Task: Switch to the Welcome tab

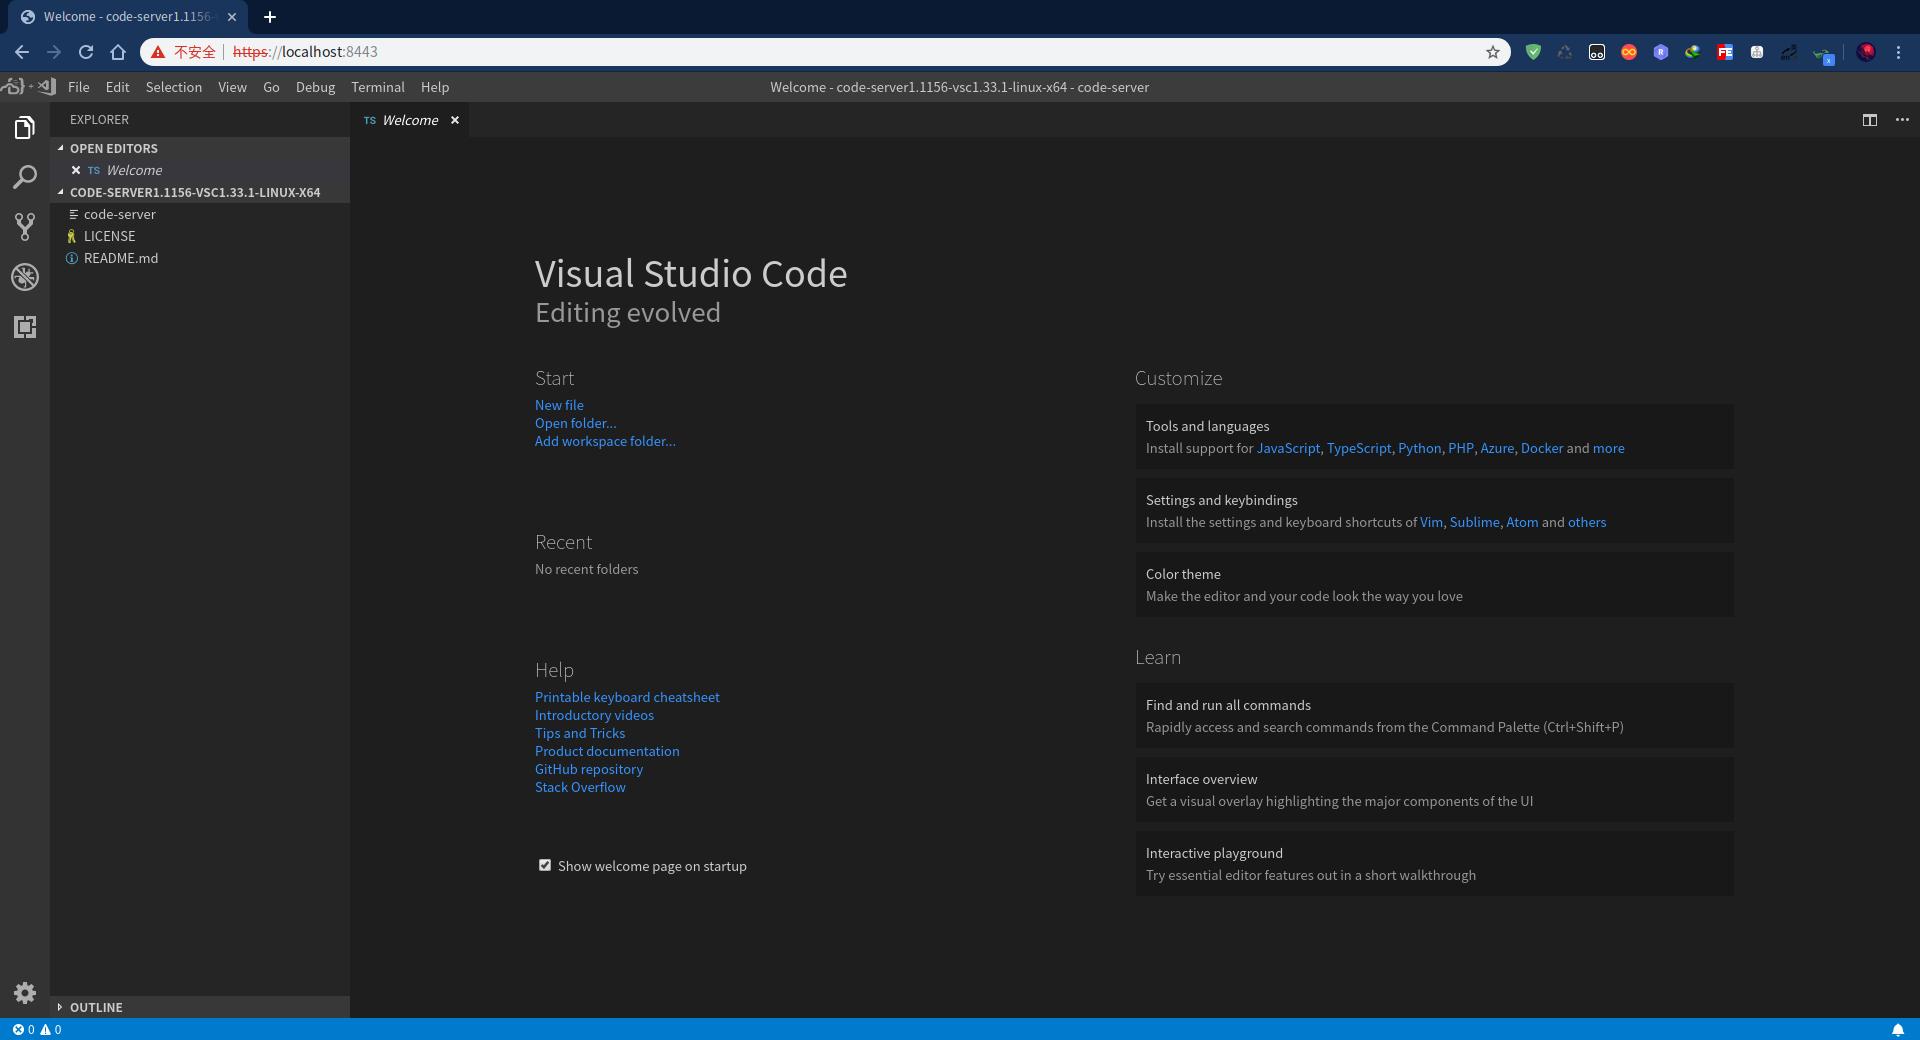Action: 409,120
